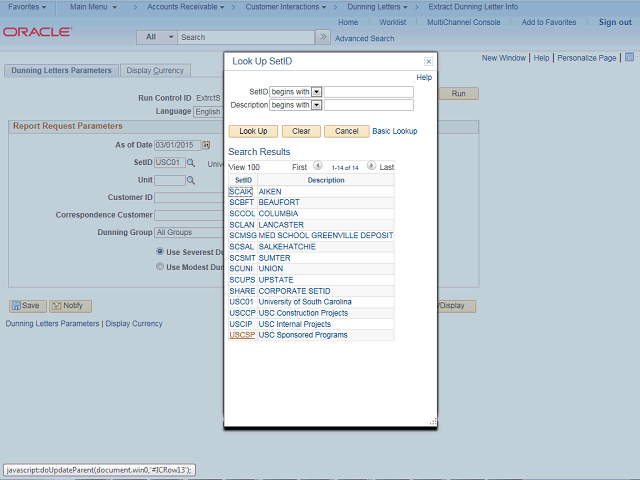This screenshot has width=640, height=480.
Task: Click Sign out
Action: 615,22
